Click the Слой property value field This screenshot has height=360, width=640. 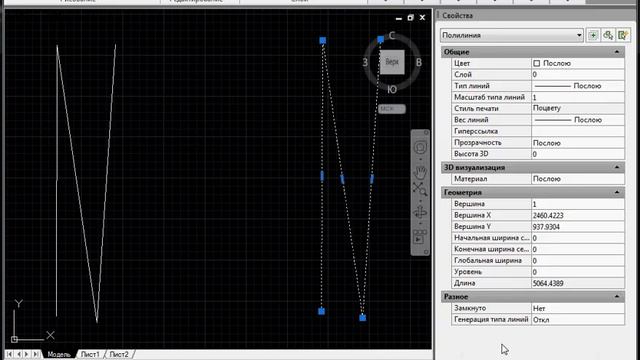pos(578,75)
